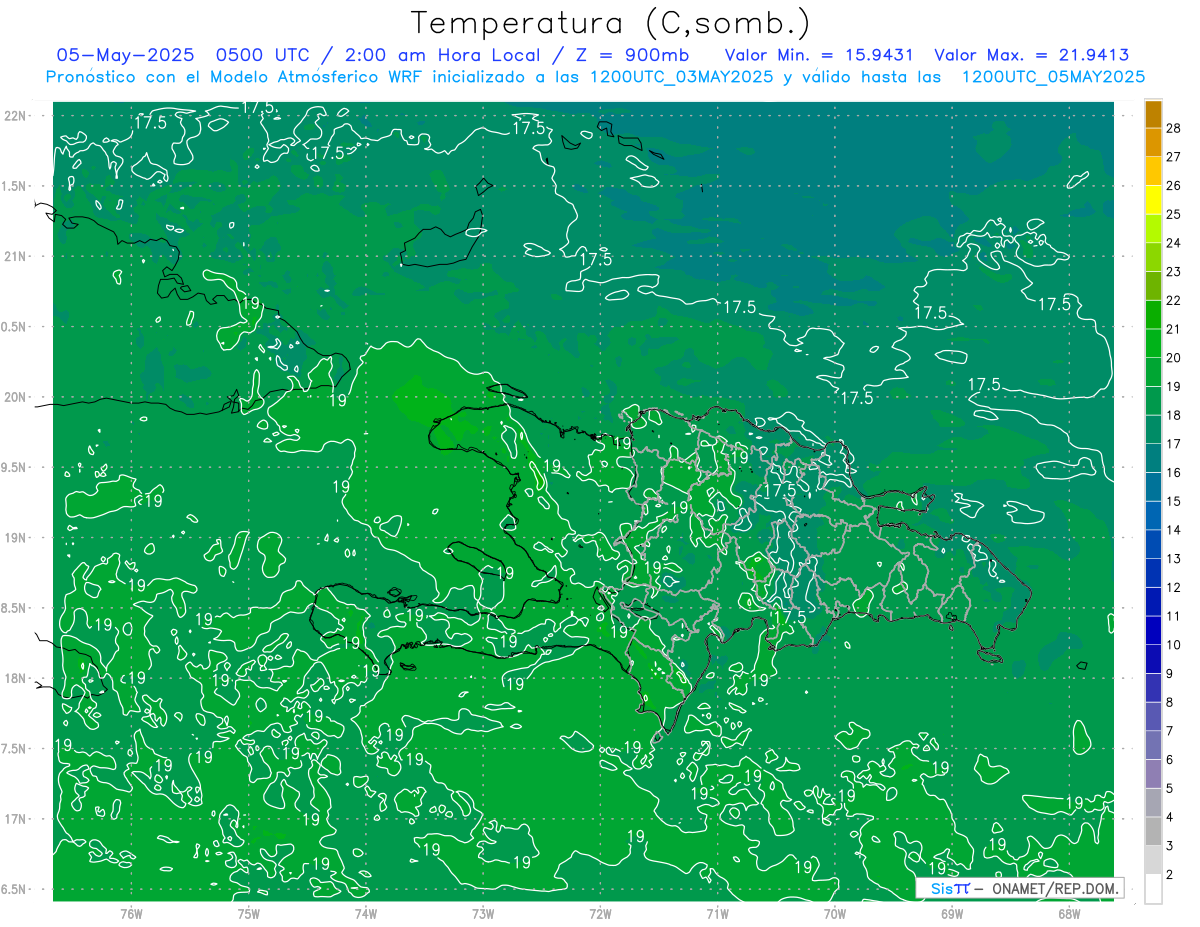Click the 16 value on the color scale
Screen dimensions: 1200x927
pyautogui.click(x=1174, y=472)
